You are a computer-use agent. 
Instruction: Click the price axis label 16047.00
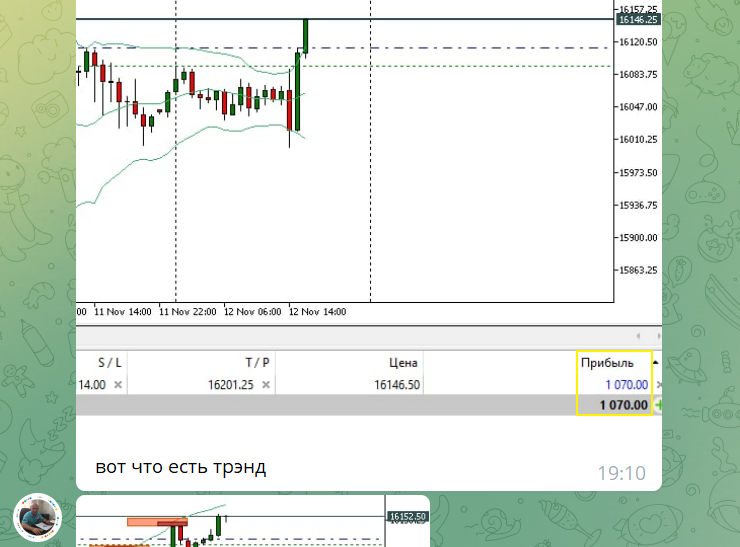click(x=638, y=107)
